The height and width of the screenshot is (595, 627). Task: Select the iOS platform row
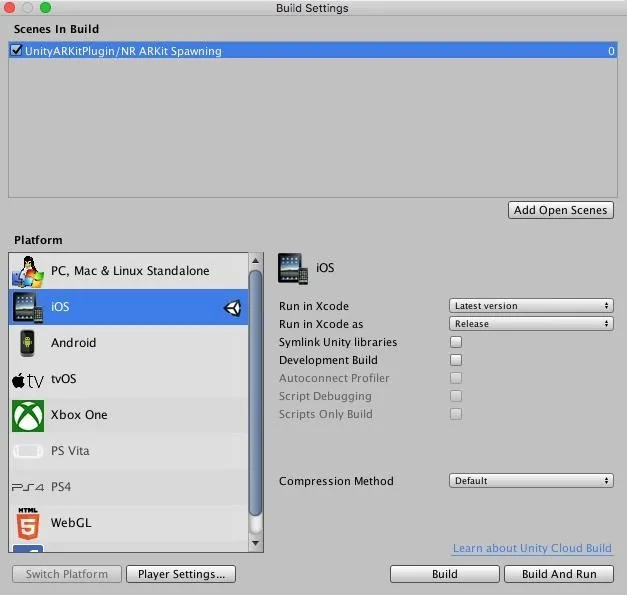point(128,307)
